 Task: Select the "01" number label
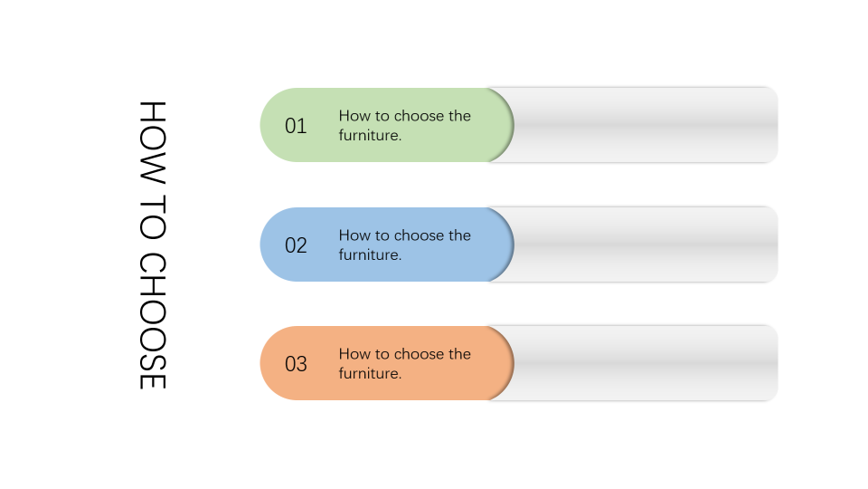pos(296,126)
